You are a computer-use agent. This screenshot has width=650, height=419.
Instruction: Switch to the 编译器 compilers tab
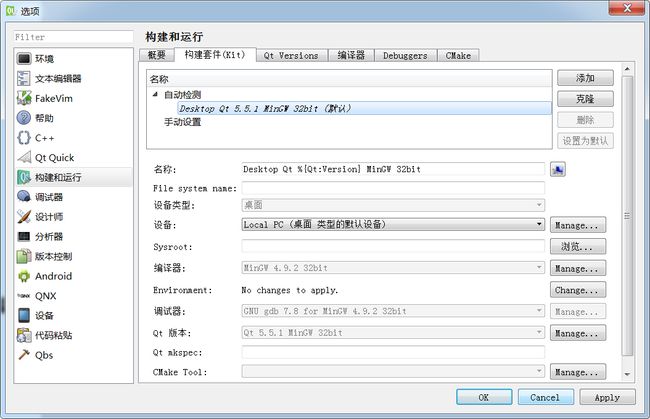351,56
